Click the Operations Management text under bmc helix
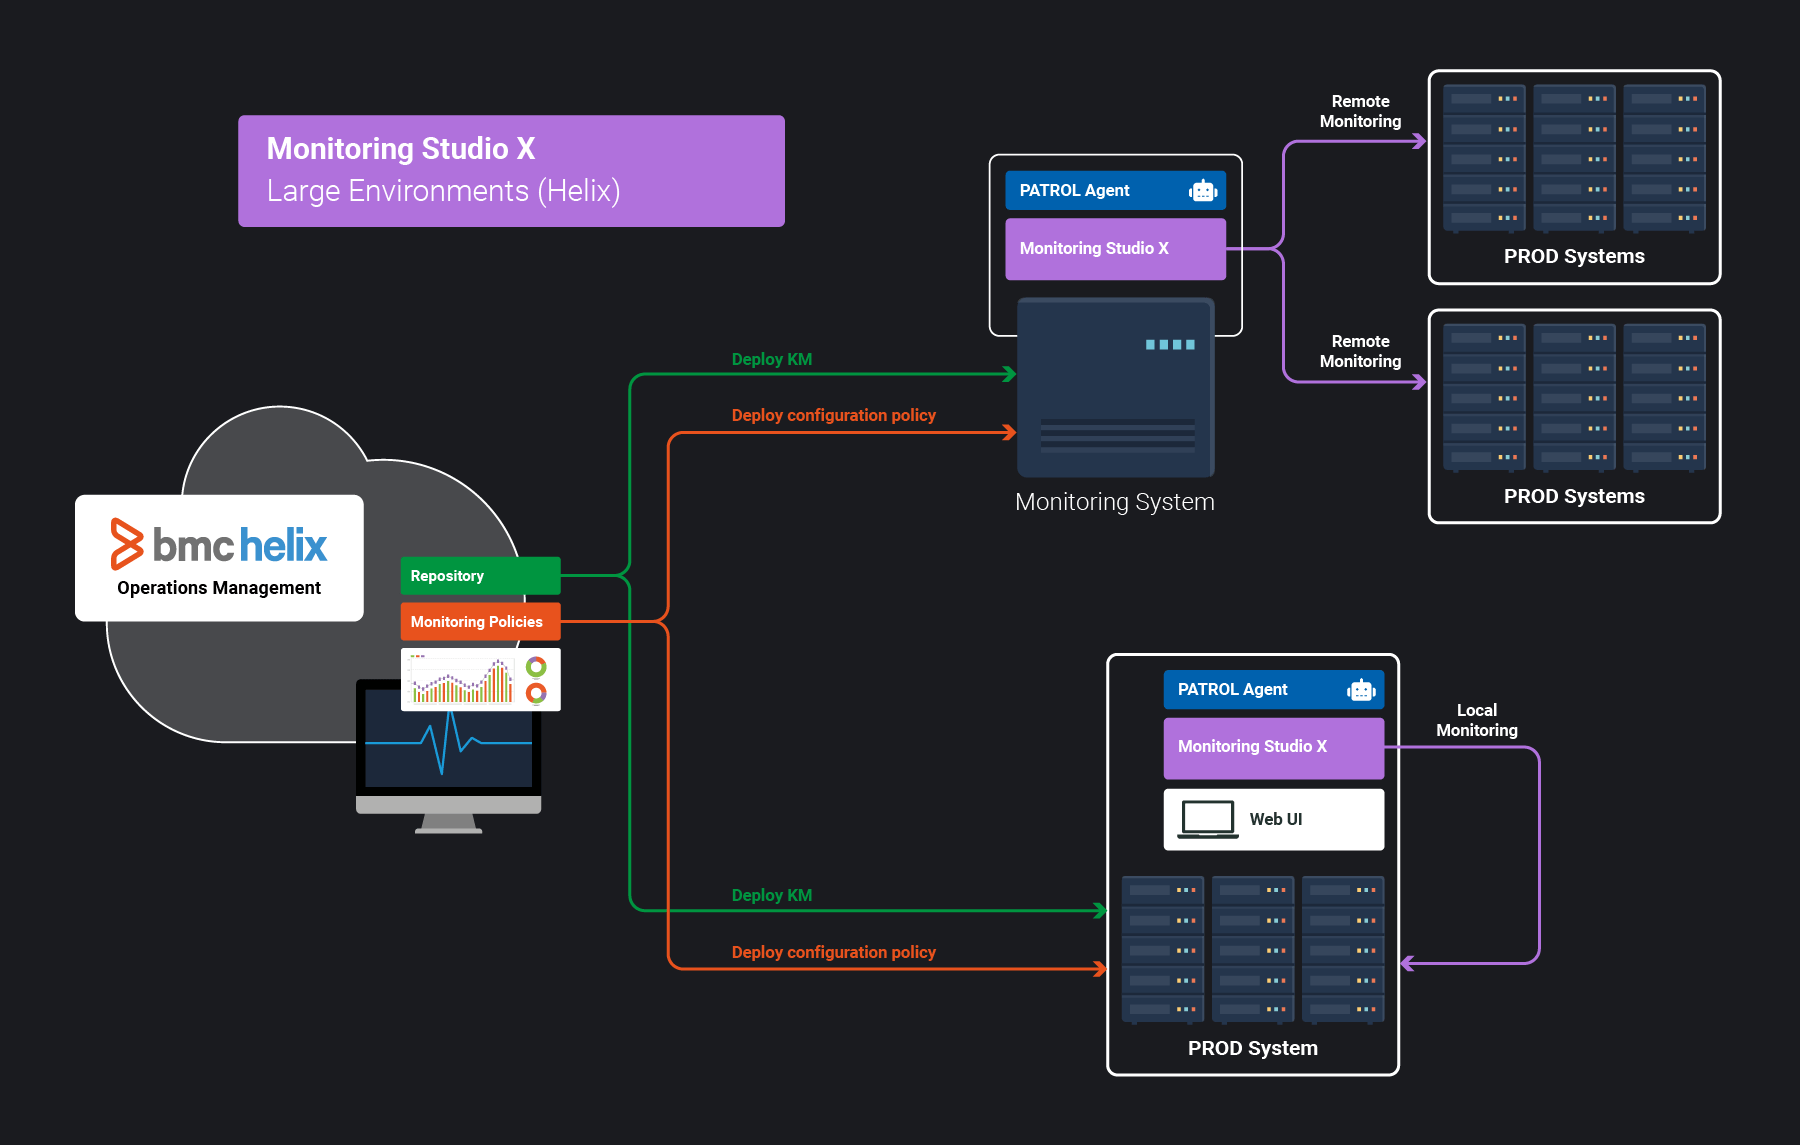The width and height of the screenshot is (1800, 1145). coord(219,588)
